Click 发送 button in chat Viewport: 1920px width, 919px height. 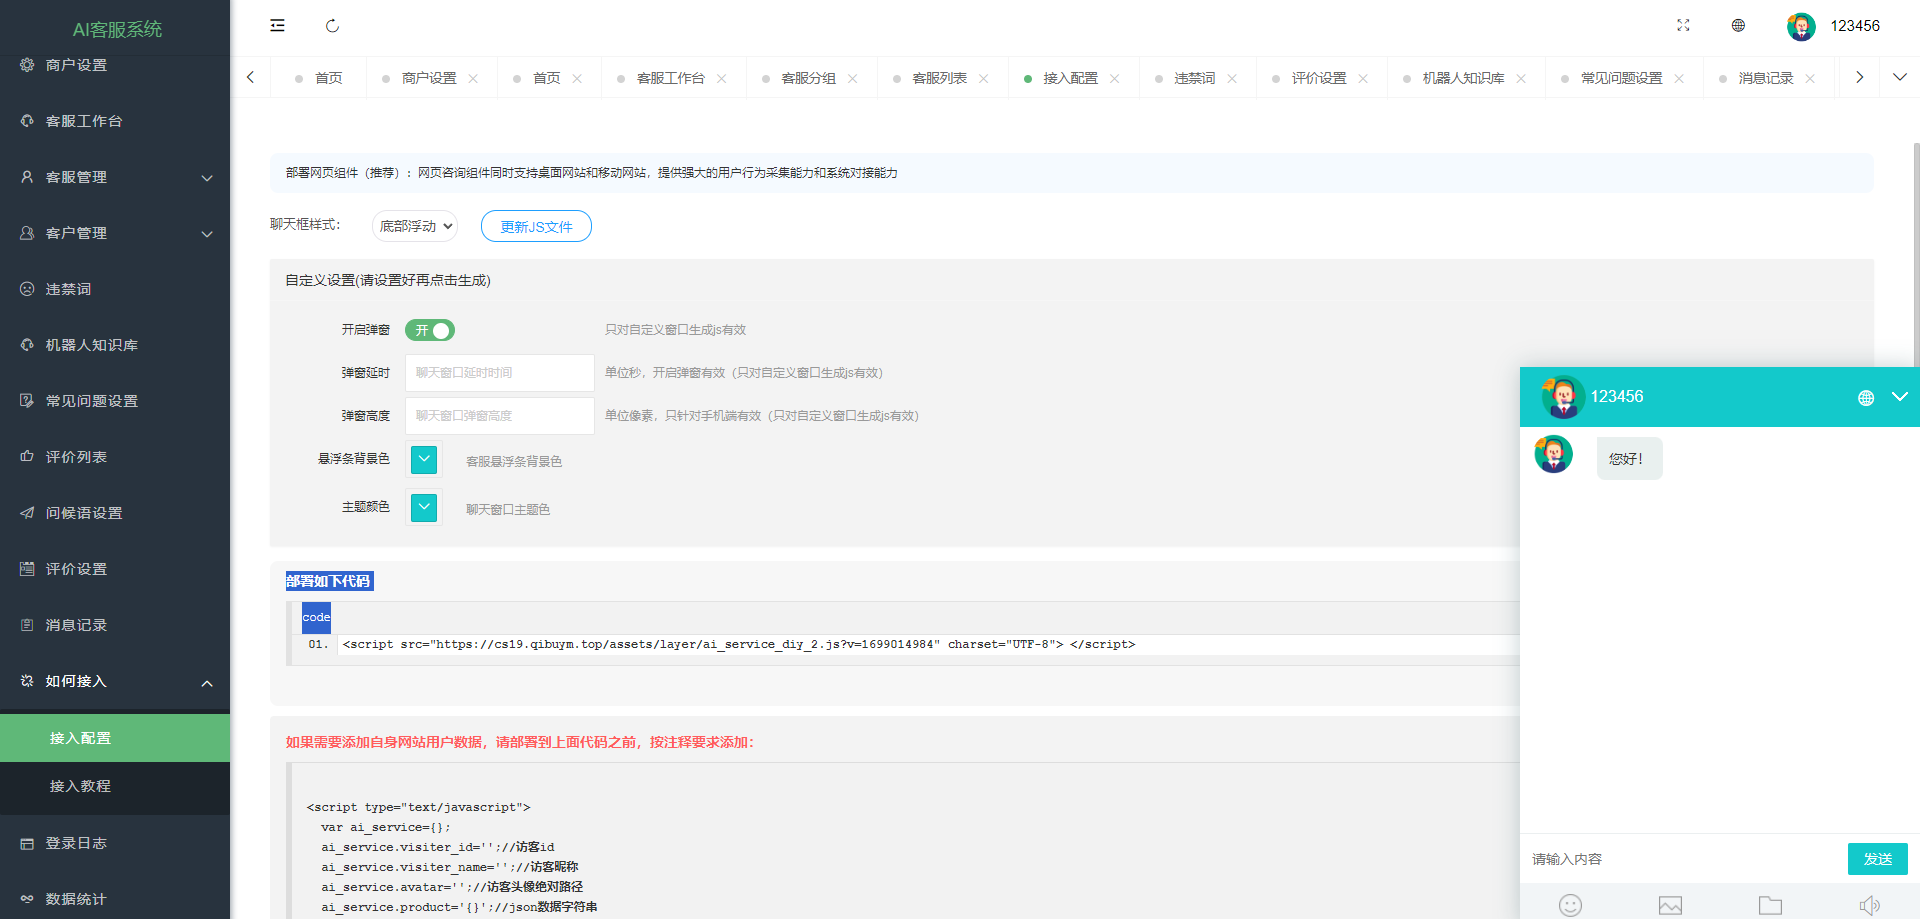pos(1877,859)
